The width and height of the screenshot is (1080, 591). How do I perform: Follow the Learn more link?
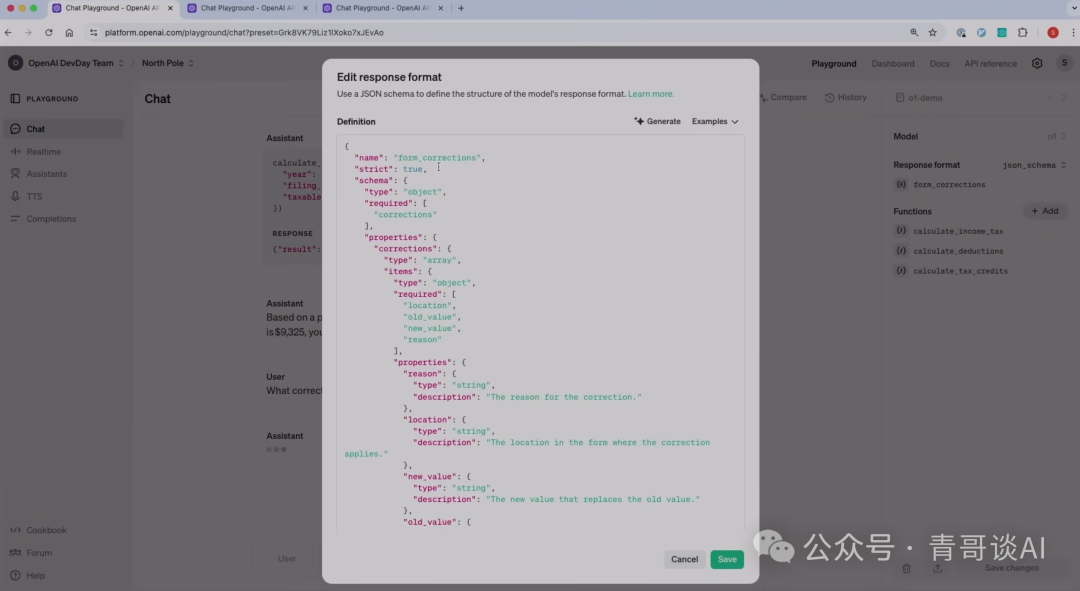point(650,94)
